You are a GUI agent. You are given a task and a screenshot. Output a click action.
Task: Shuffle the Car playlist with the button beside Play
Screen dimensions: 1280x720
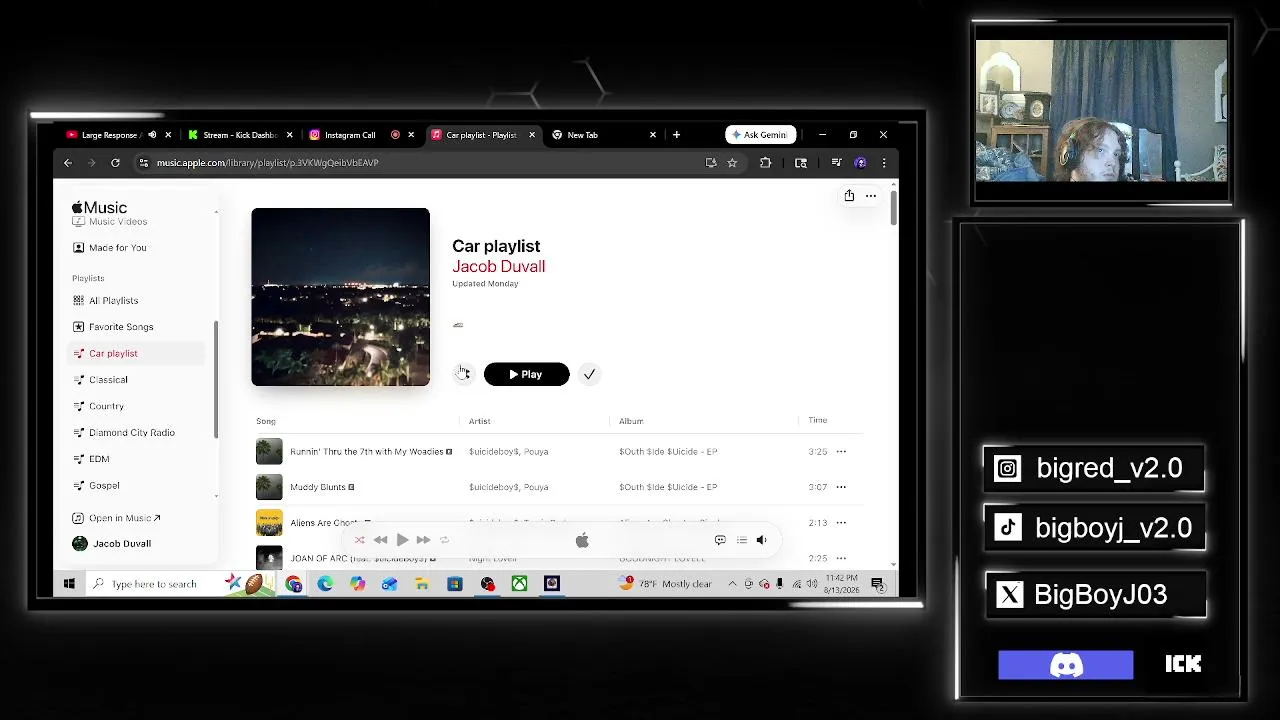click(463, 374)
